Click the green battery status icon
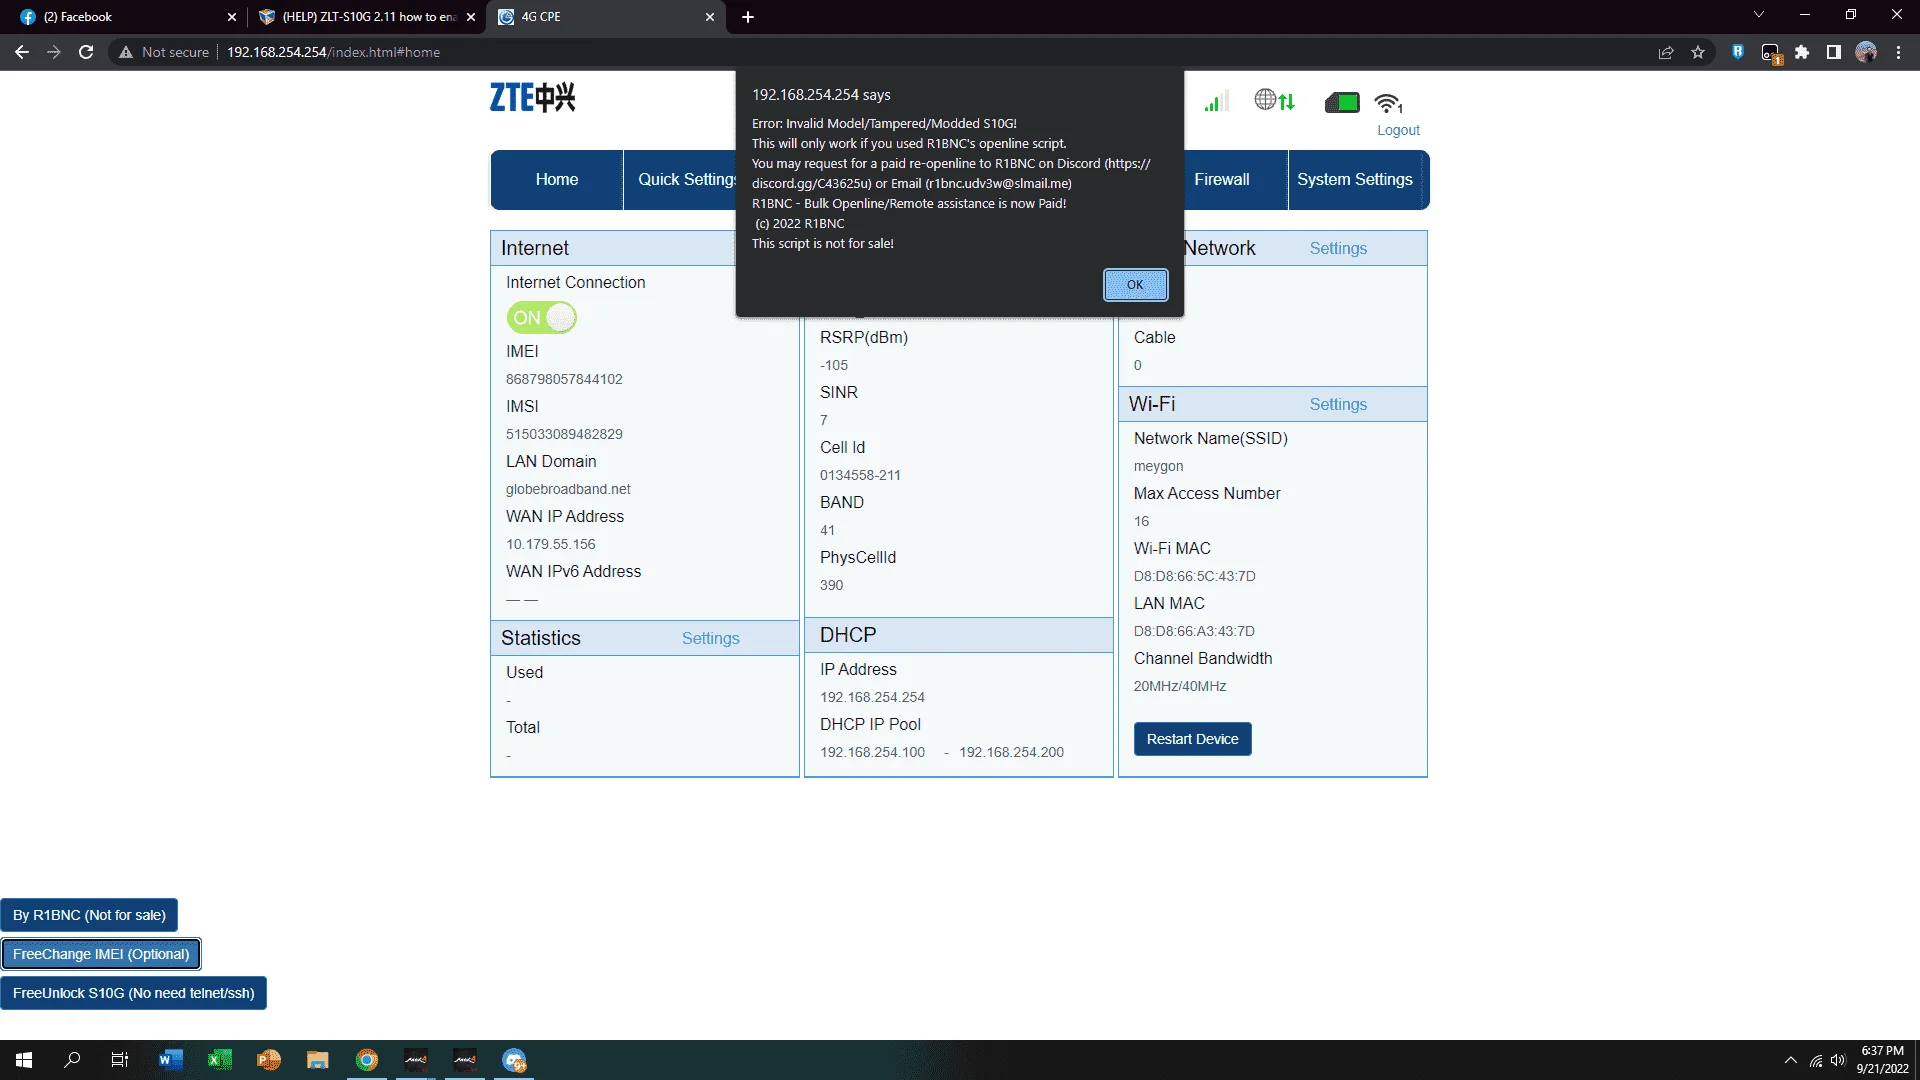The image size is (1920, 1080). tap(1342, 102)
